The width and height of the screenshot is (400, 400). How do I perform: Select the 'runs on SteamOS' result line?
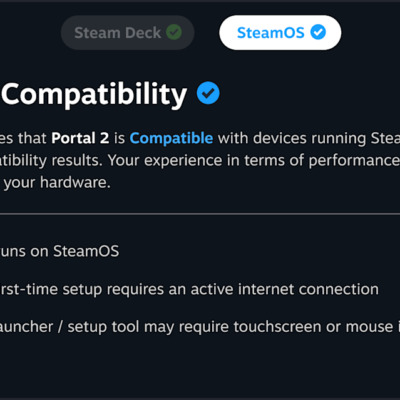point(59,251)
